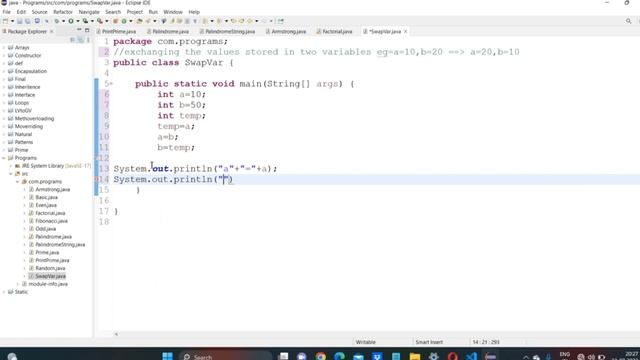
Task: Collapse All in Package Explorer toolbar
Action: tap(73, 40)
